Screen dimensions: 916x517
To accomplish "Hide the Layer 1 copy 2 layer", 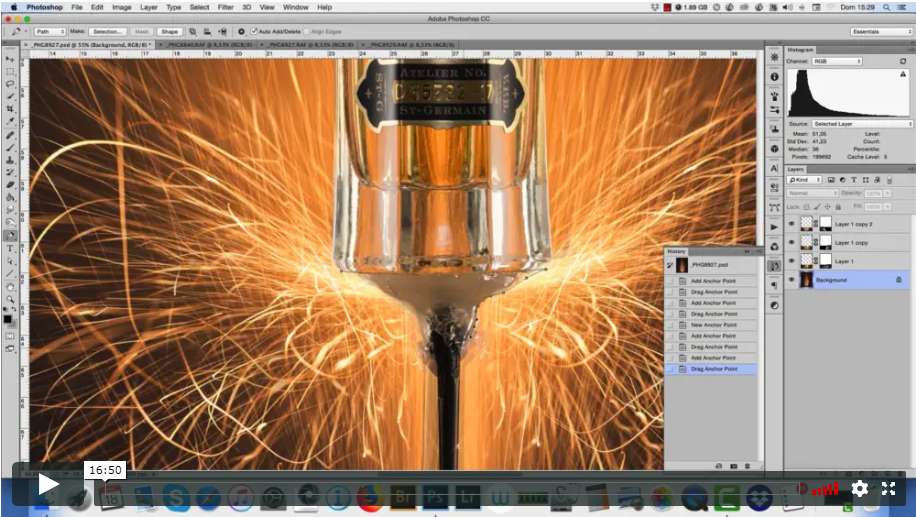I will (x=792, y=224).
